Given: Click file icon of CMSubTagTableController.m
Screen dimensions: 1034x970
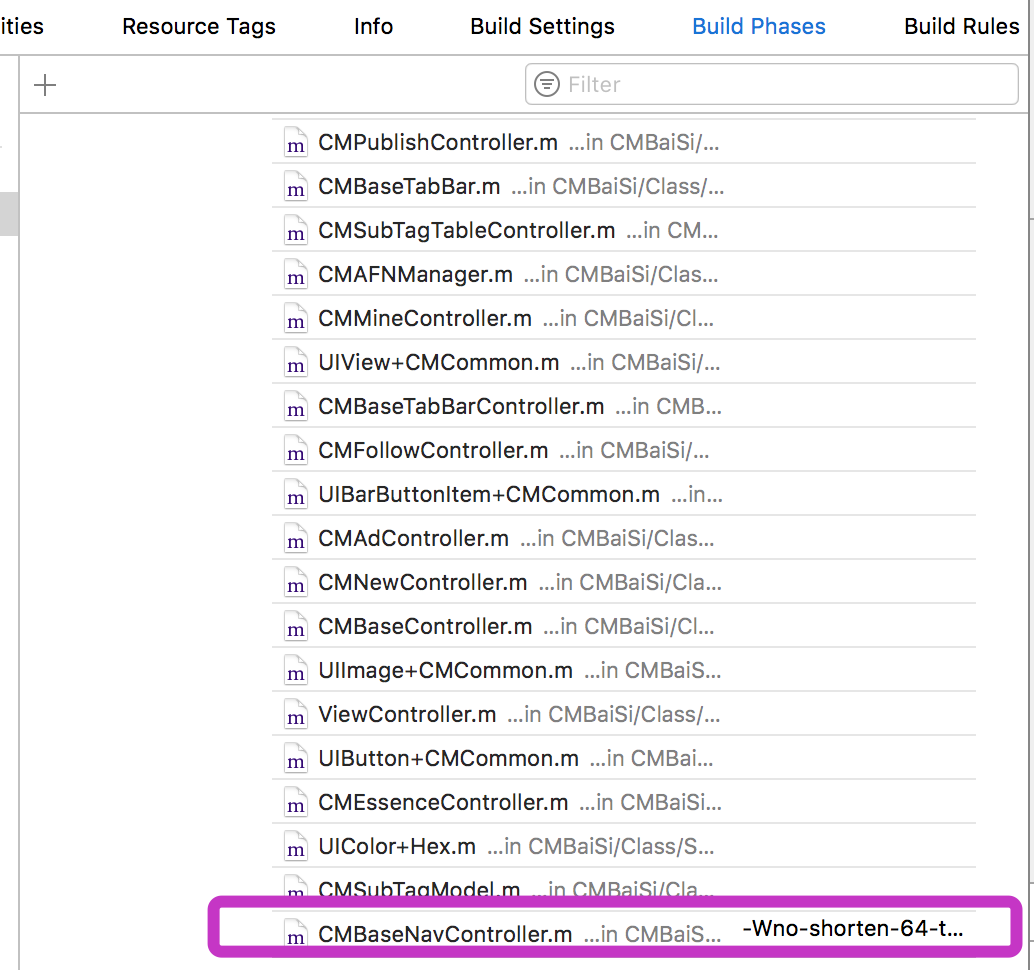Looking at the screenshot, I should (295, 230).
